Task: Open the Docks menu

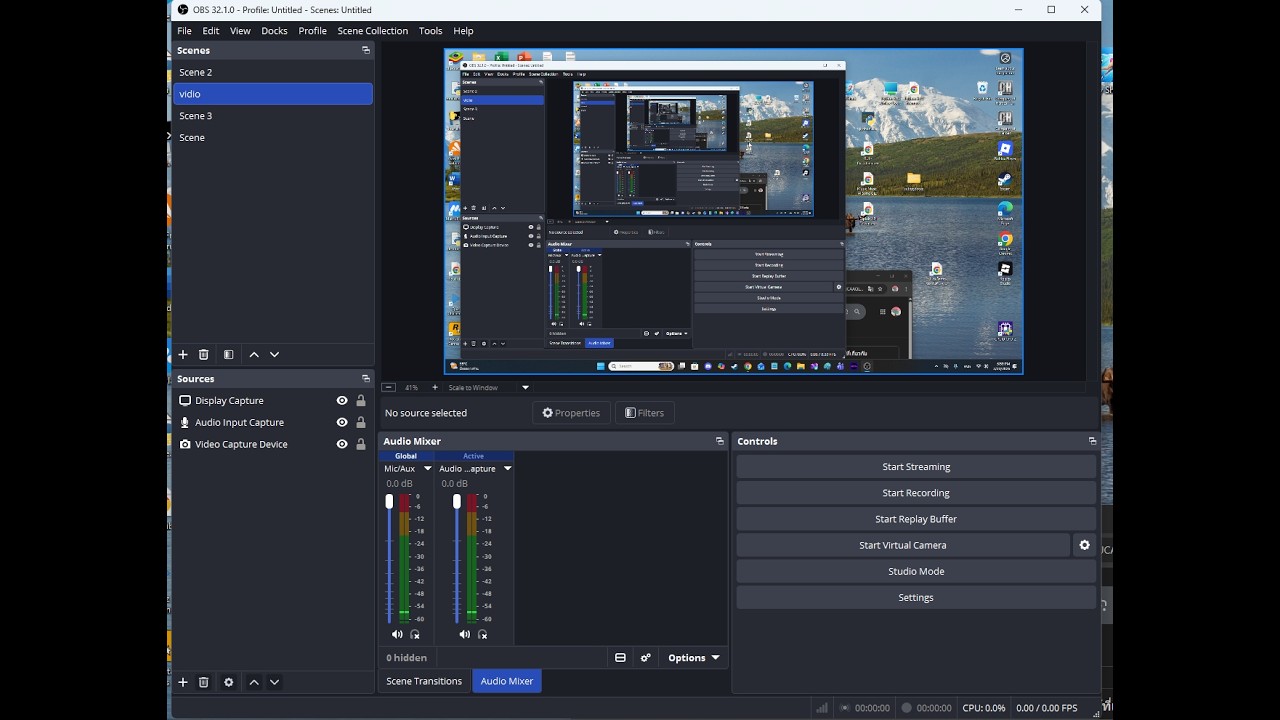Action: [x=274, y=31]
